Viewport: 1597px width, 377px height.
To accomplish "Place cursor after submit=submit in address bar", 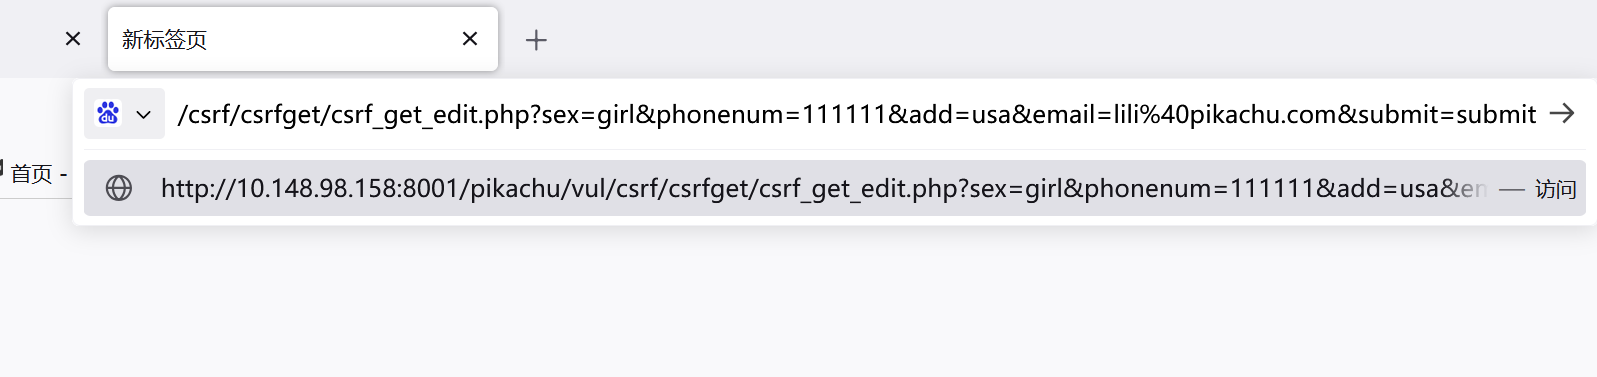I will coord(1537,114).
